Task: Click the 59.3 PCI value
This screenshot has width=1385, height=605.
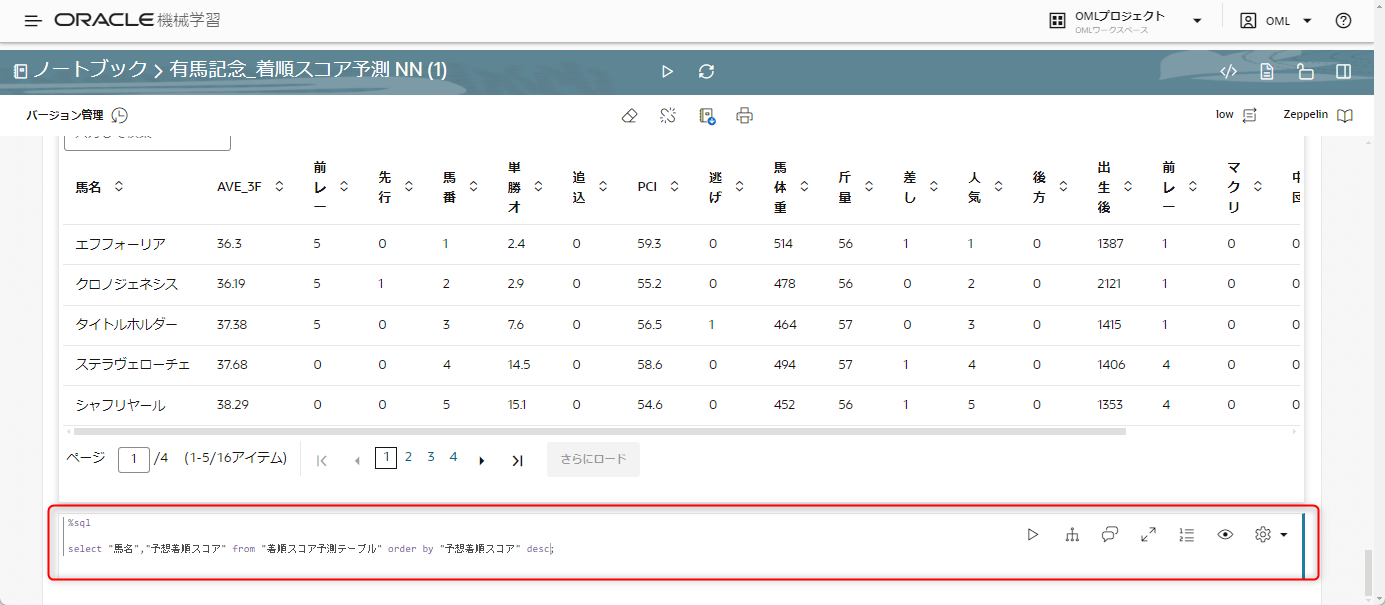Action: click(649, 244)
